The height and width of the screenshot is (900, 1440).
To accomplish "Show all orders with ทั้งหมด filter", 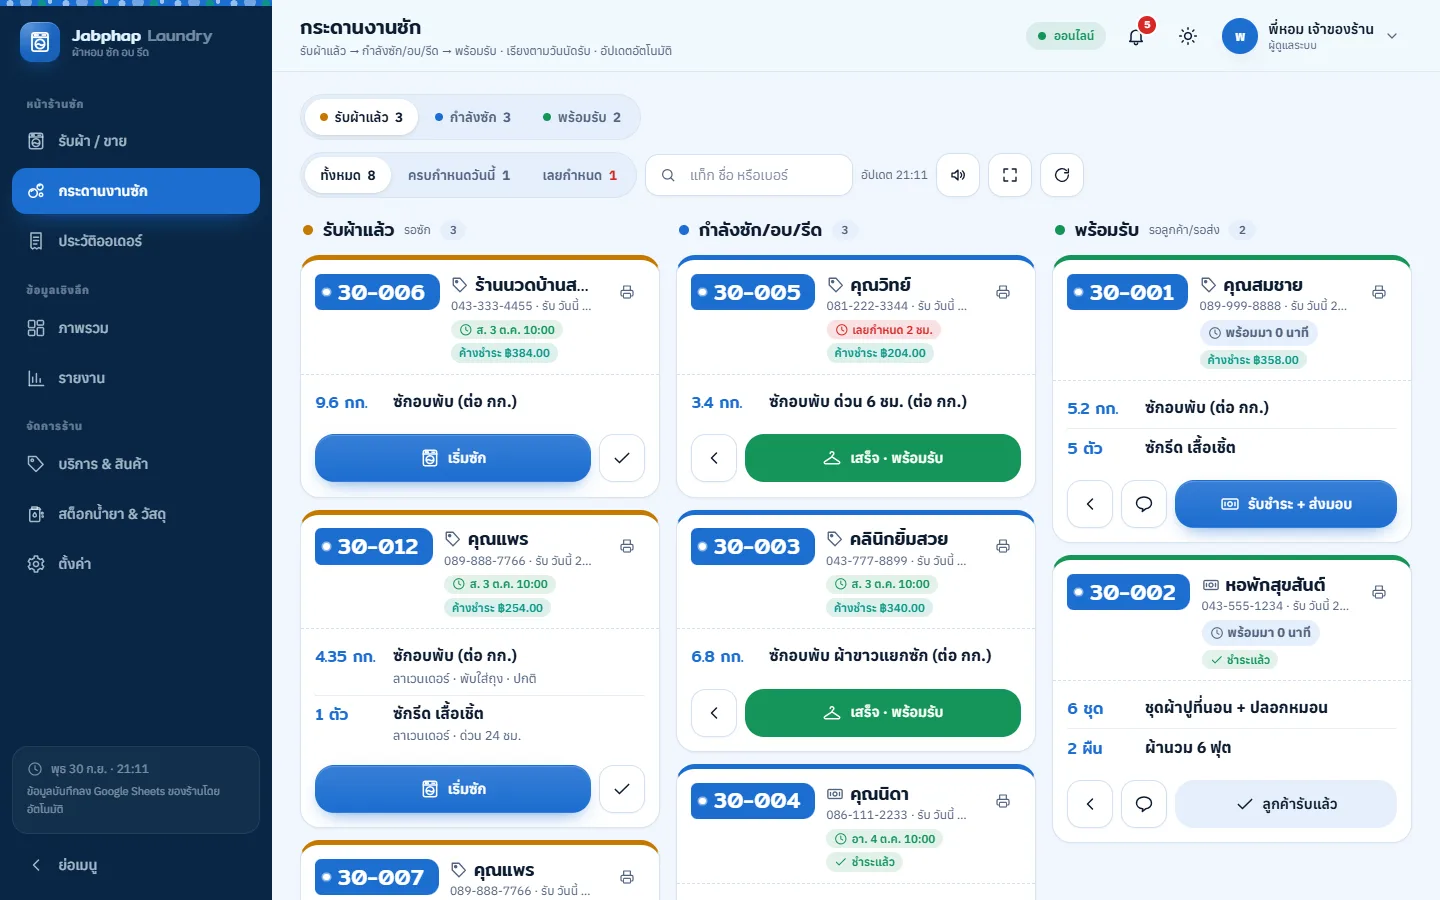I will [348, 175].
